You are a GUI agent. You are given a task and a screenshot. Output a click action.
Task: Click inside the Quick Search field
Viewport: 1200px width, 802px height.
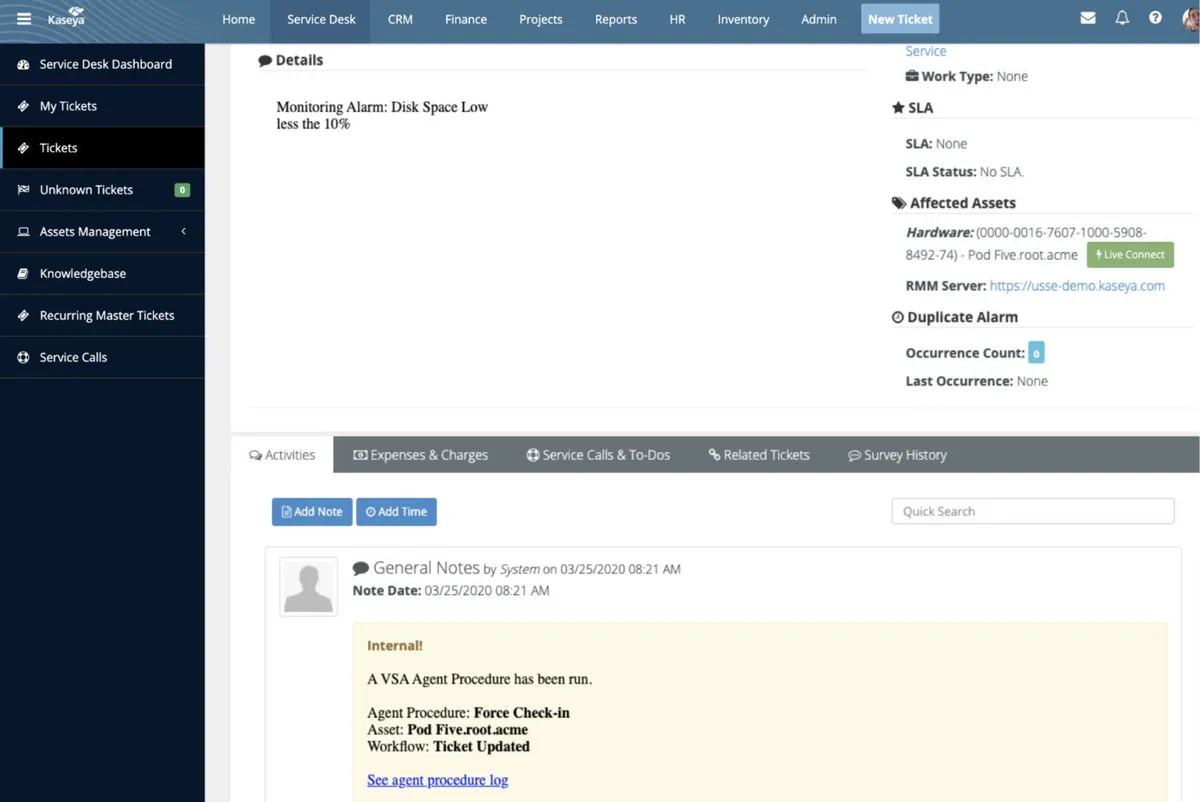pos(1032,511)
